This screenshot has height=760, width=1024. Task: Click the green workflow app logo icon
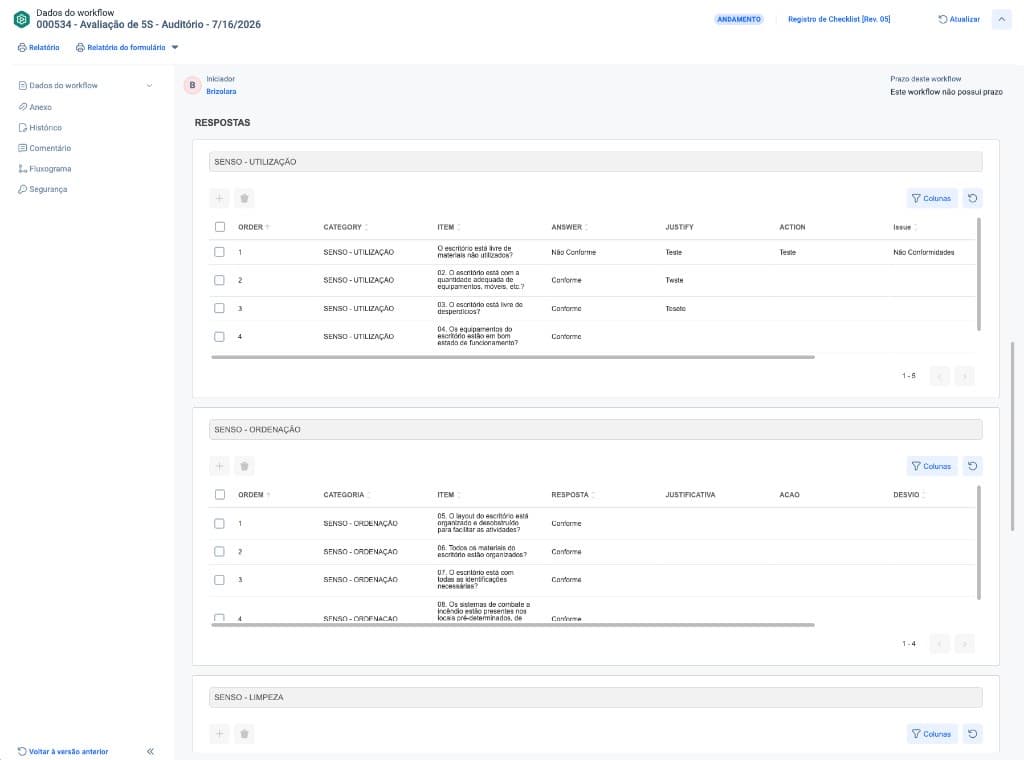(x=22, y=20)
